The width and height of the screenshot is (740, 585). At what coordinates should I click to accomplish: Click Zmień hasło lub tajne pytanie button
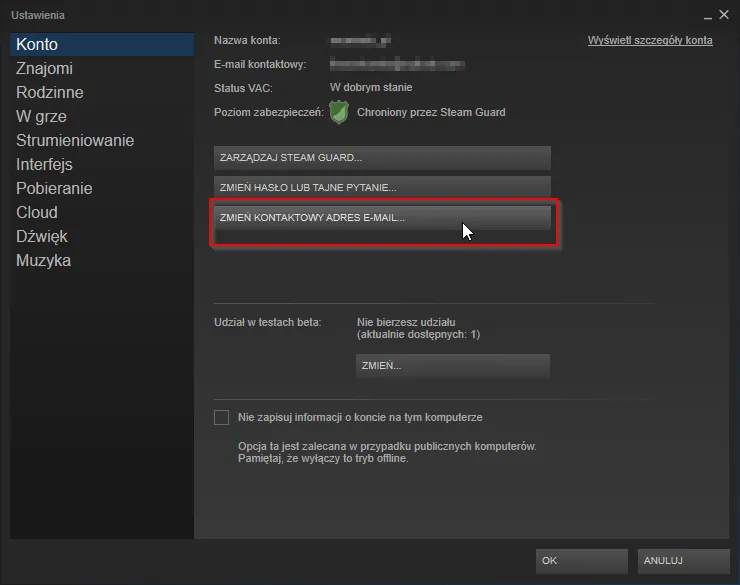click(382, 187)
